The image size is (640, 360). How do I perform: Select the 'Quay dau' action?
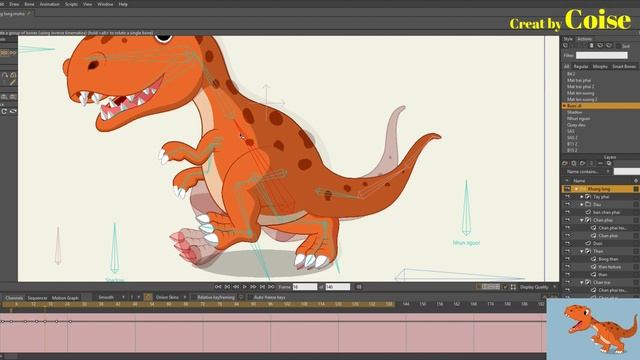coord(576,125)
